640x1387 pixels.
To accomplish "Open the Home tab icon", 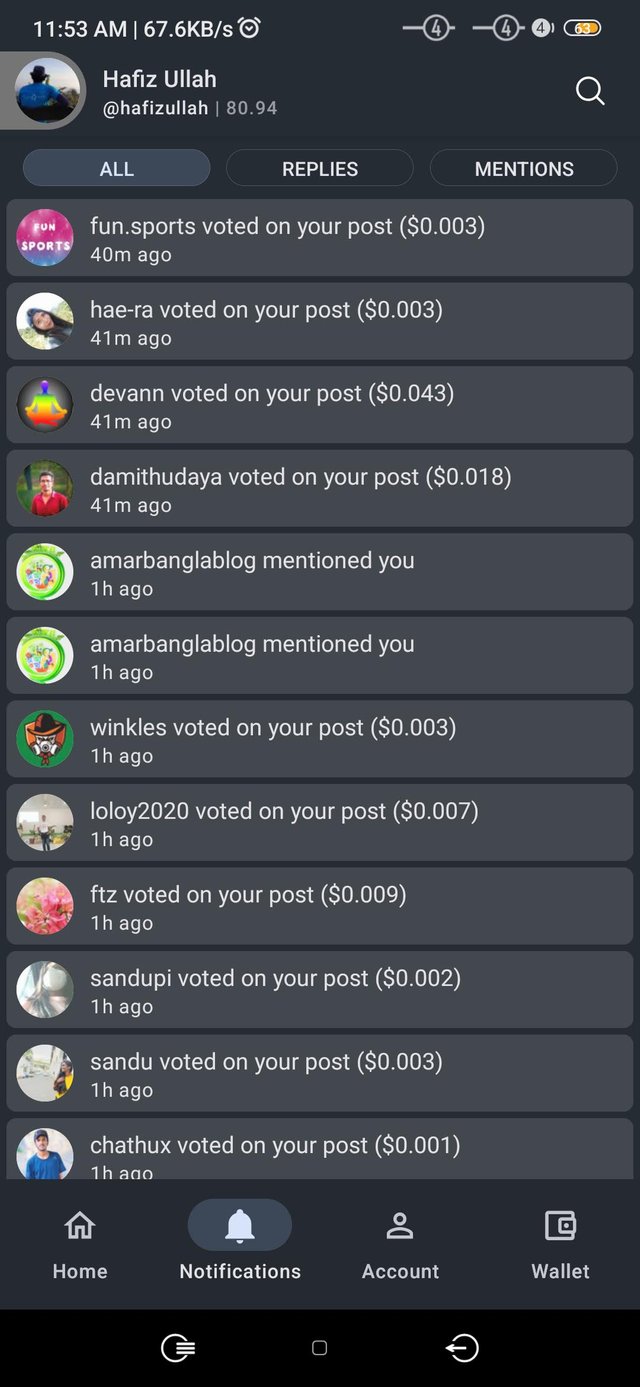I will (x=80, y=1225).
